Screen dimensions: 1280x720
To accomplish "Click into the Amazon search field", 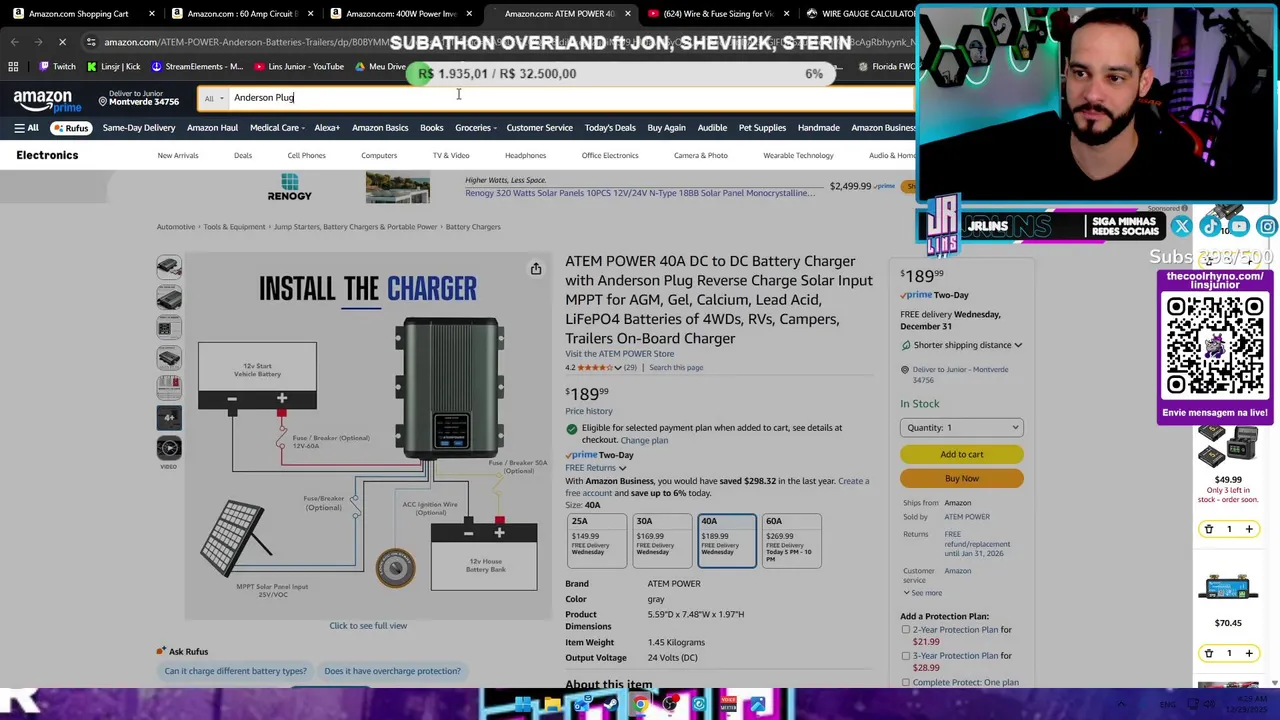I will click(570, 98).
